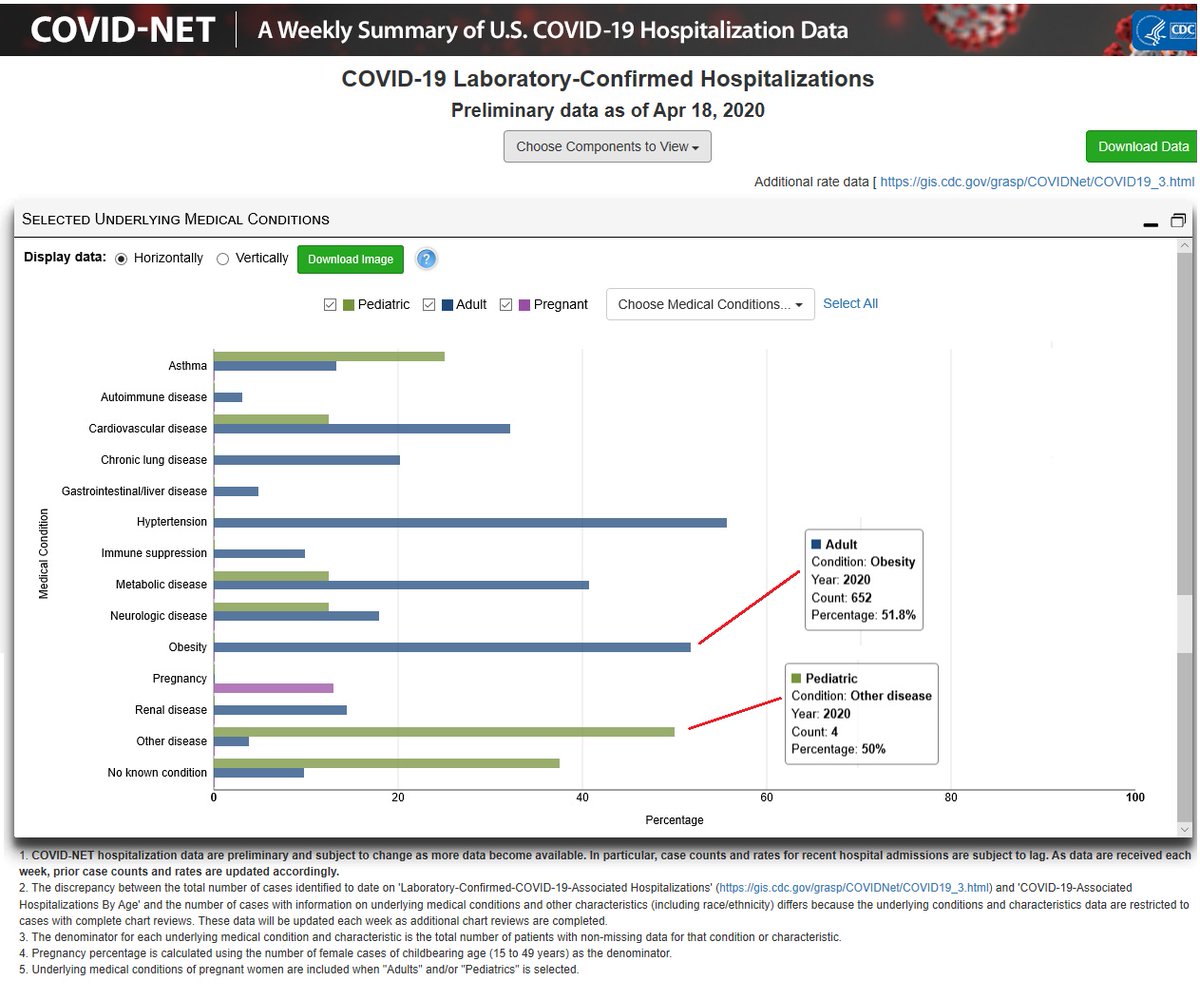
Task: Click the green Pediatric legend color square
Action: [348, 305]
